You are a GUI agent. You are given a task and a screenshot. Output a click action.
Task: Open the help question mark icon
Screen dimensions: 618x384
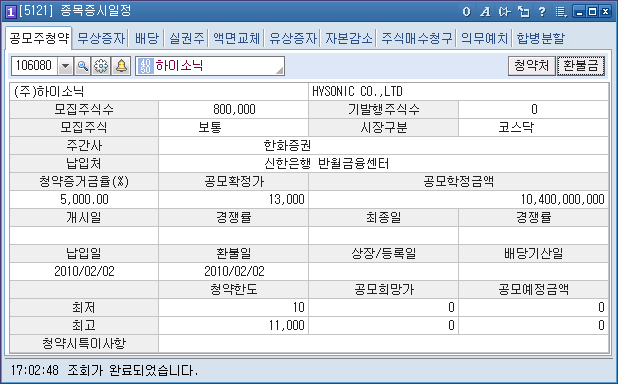tap(542, 12)
